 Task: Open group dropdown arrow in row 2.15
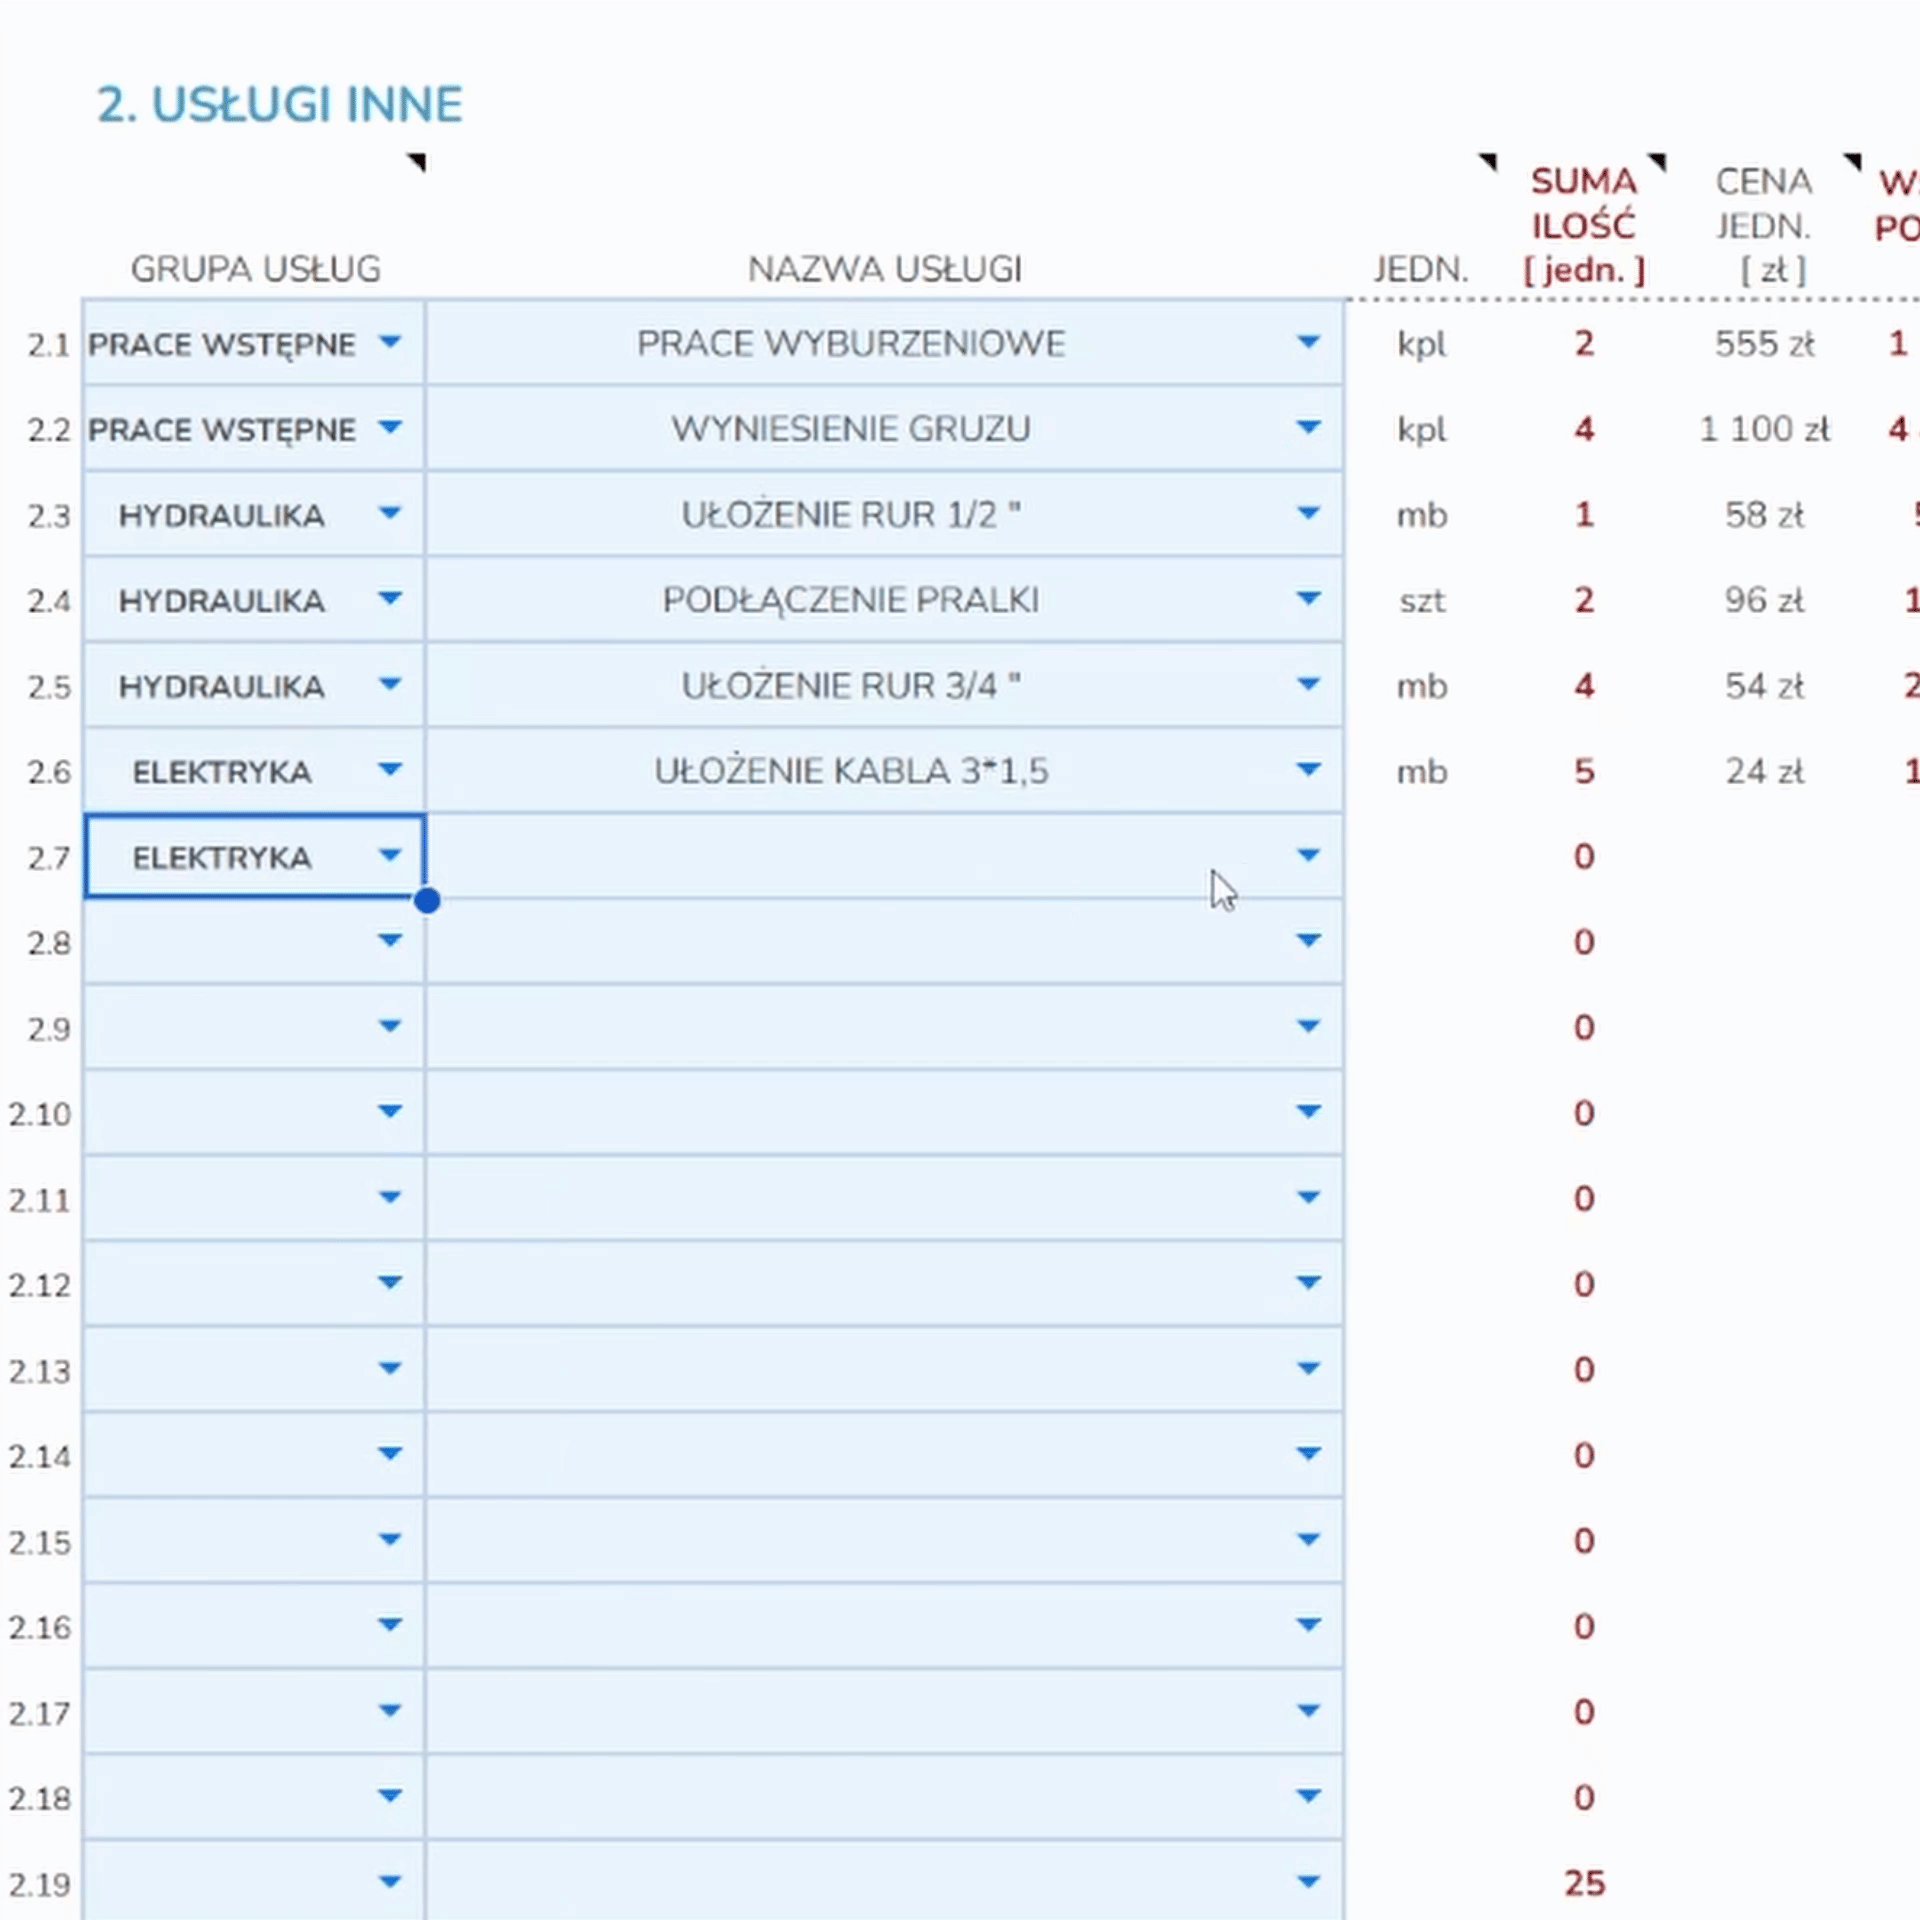pos(390,1539)
